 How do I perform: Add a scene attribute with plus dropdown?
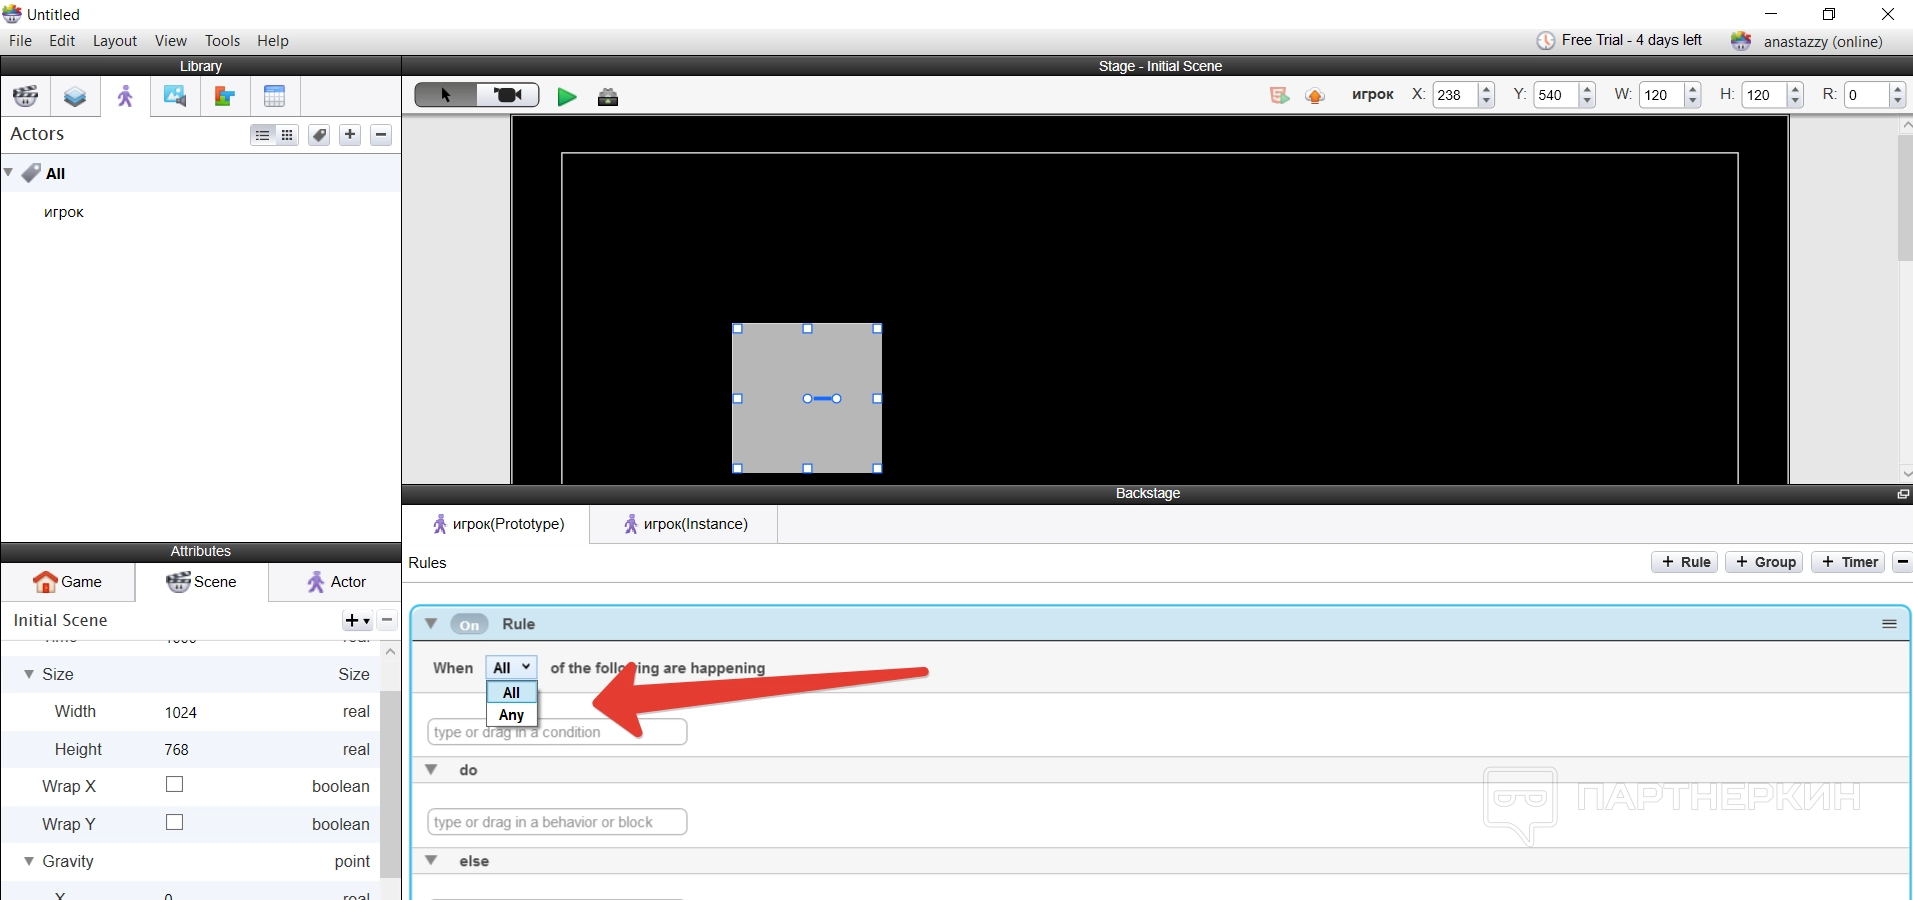click(357, 621)
